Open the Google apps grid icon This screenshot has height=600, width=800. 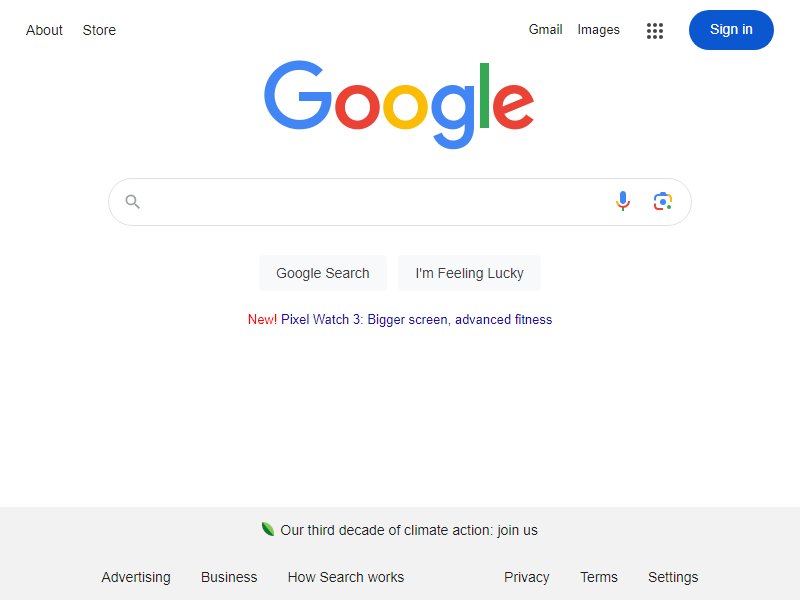coord(655,31)
